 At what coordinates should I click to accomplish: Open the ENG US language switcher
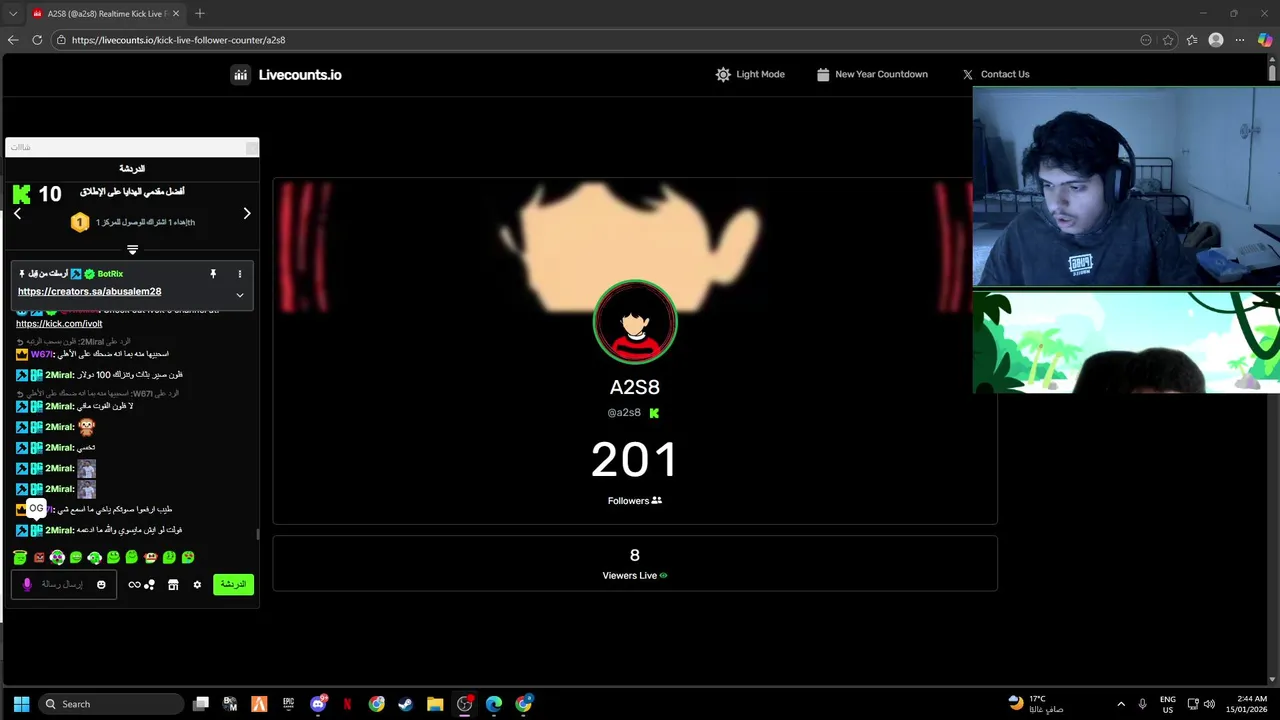point(1168,704)
